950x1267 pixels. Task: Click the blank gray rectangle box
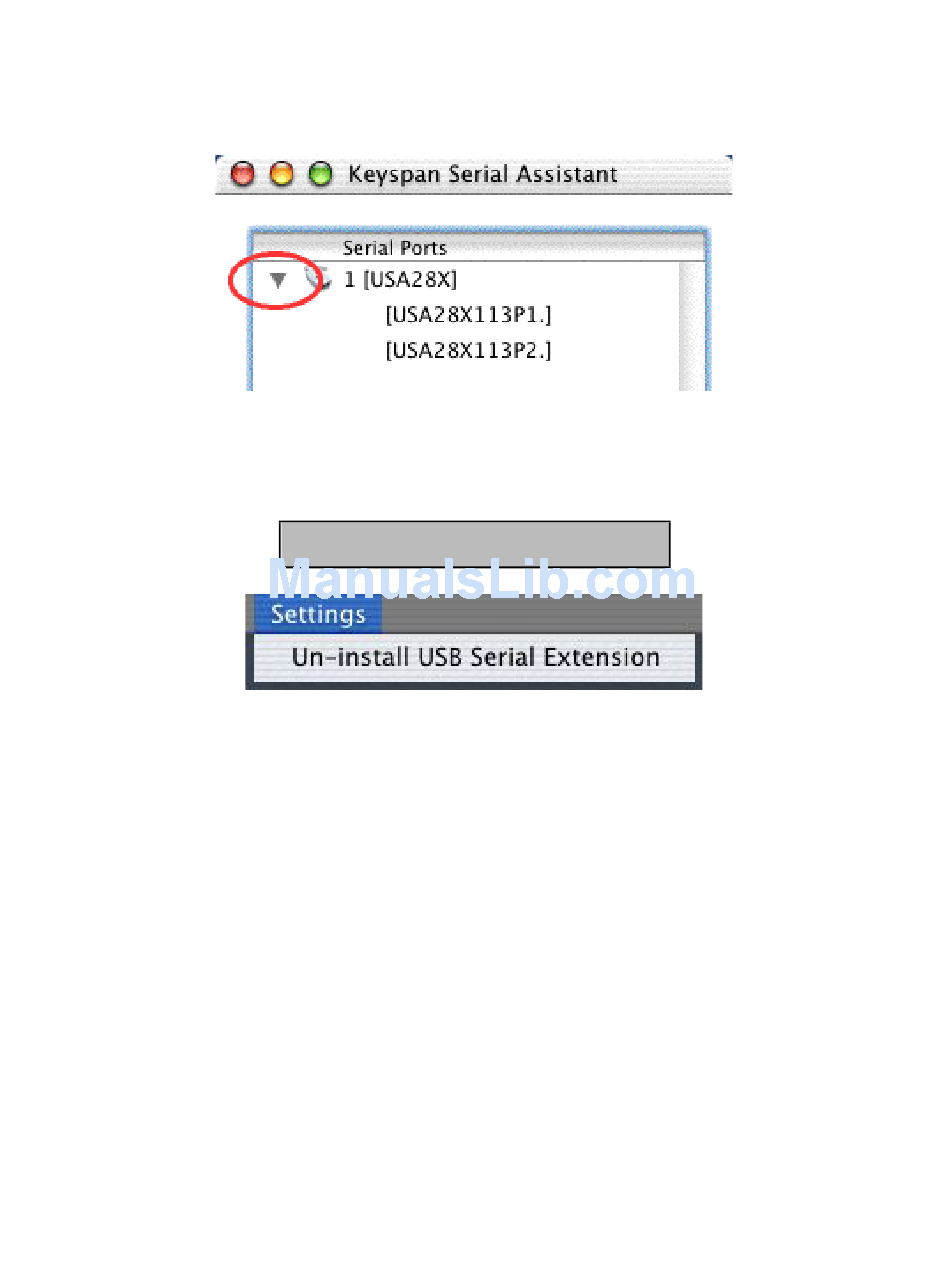[x=474, y=544]
